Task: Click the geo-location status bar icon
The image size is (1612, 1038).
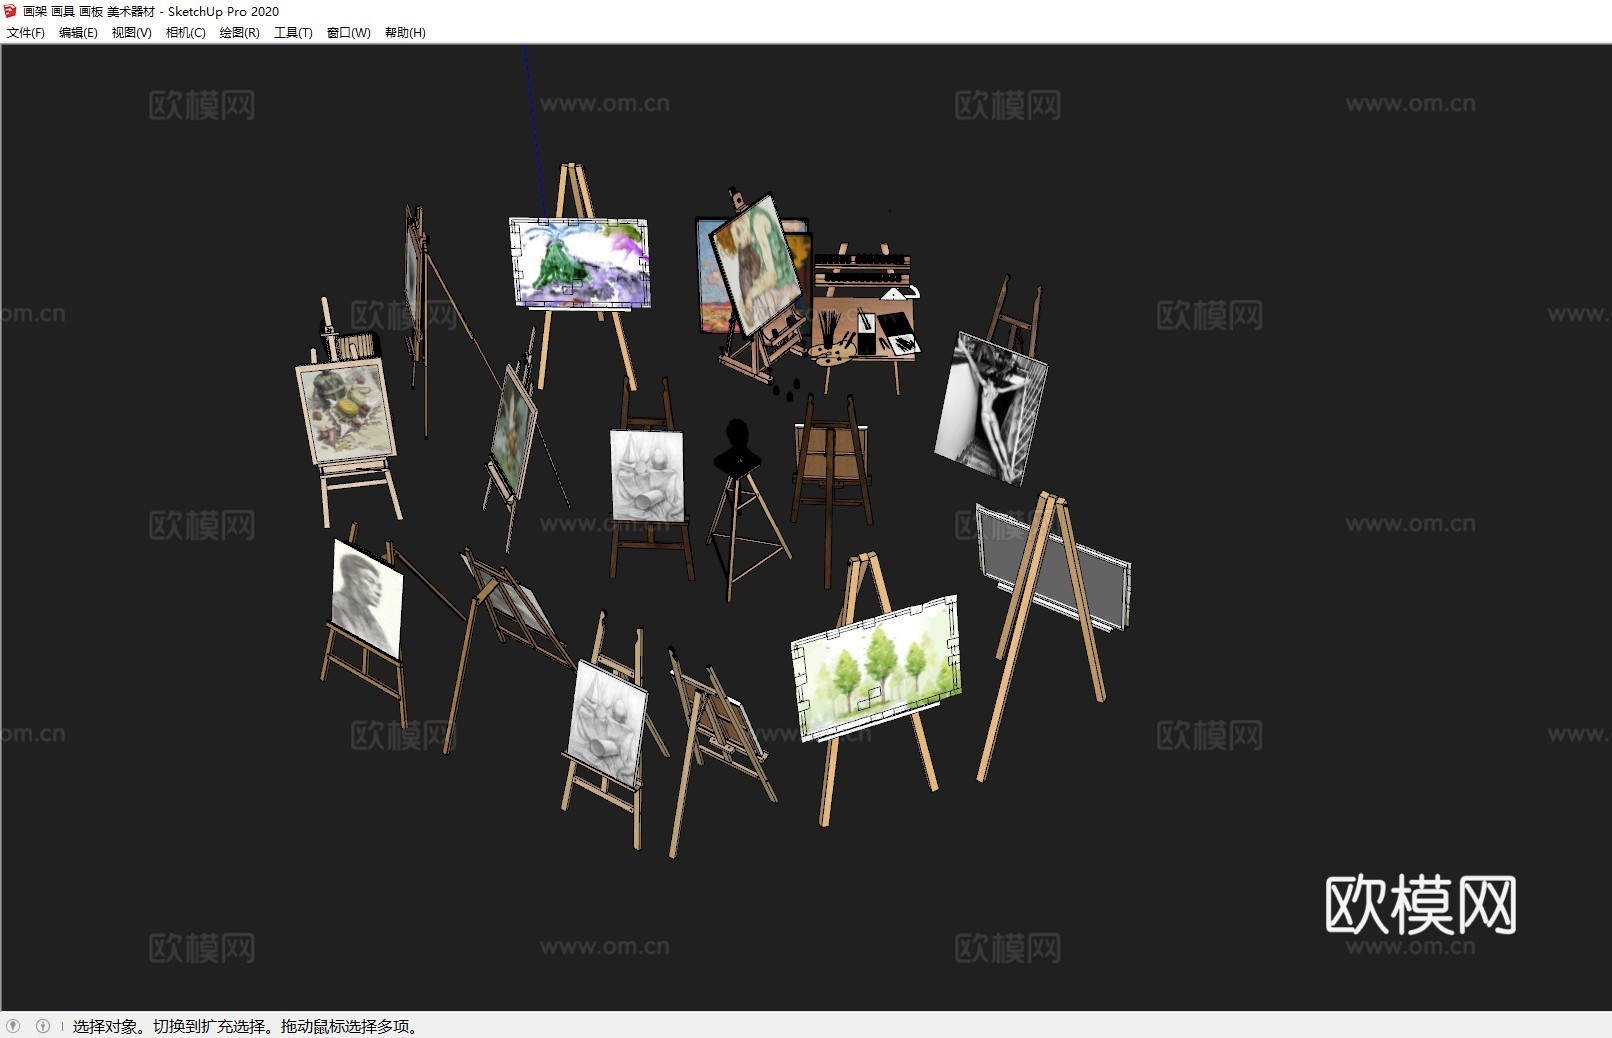Action: [x=13, y=1026]
